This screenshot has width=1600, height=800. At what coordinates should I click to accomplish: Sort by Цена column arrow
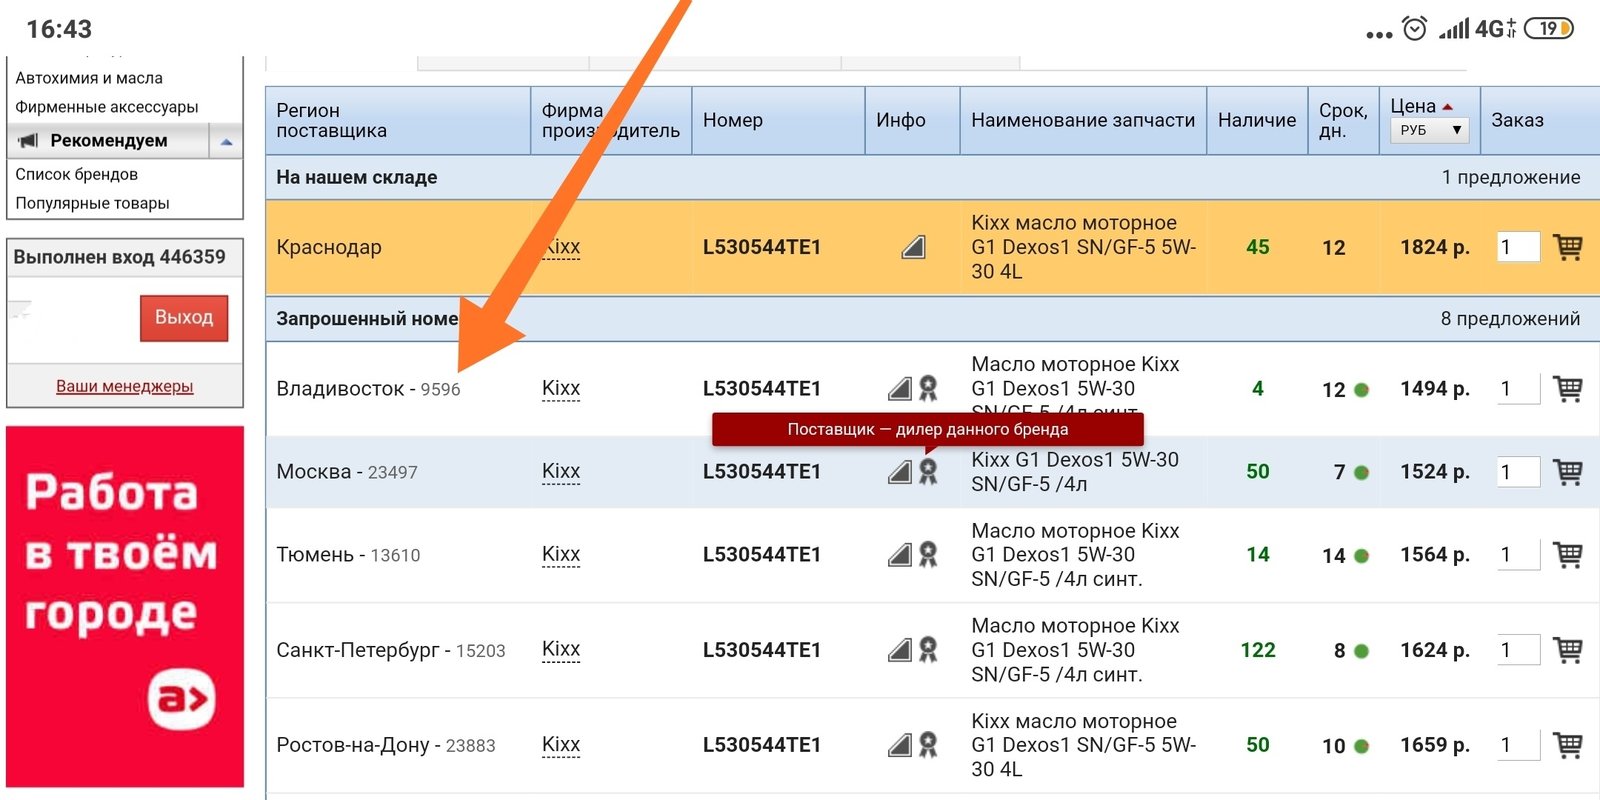1448,106
